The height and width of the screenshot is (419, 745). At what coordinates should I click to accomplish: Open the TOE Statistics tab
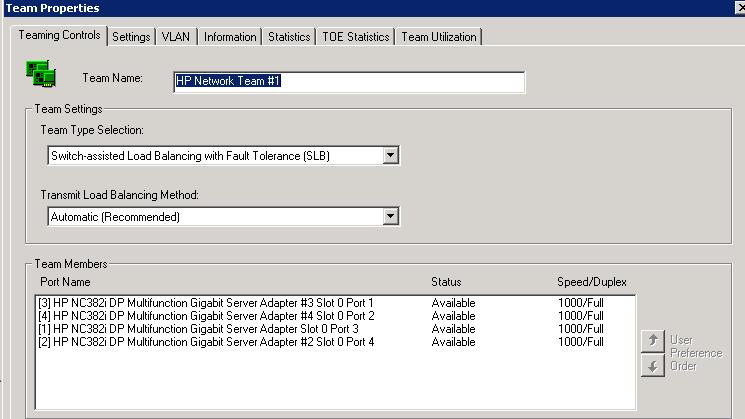[x=356, y=37]
